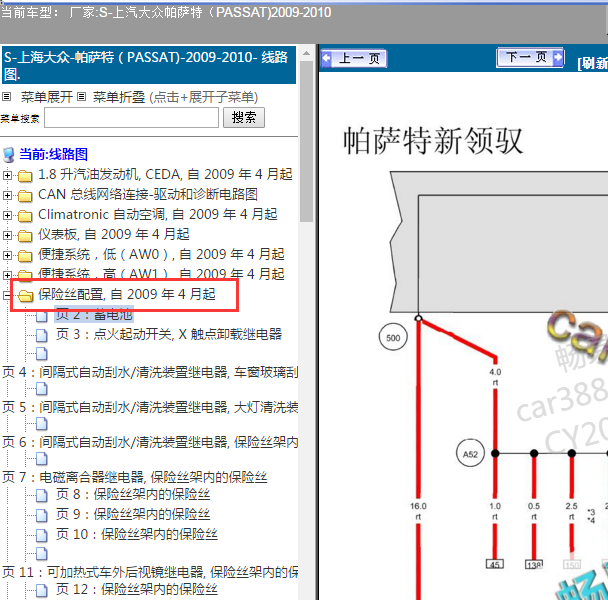608x600 pixels.
Task: Open 页 10：保险丝架内的保险丝
Action: point(136,534)
